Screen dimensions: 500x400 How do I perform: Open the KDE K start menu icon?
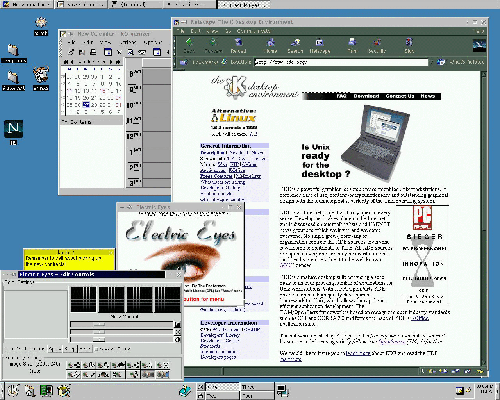pos(13,390)
